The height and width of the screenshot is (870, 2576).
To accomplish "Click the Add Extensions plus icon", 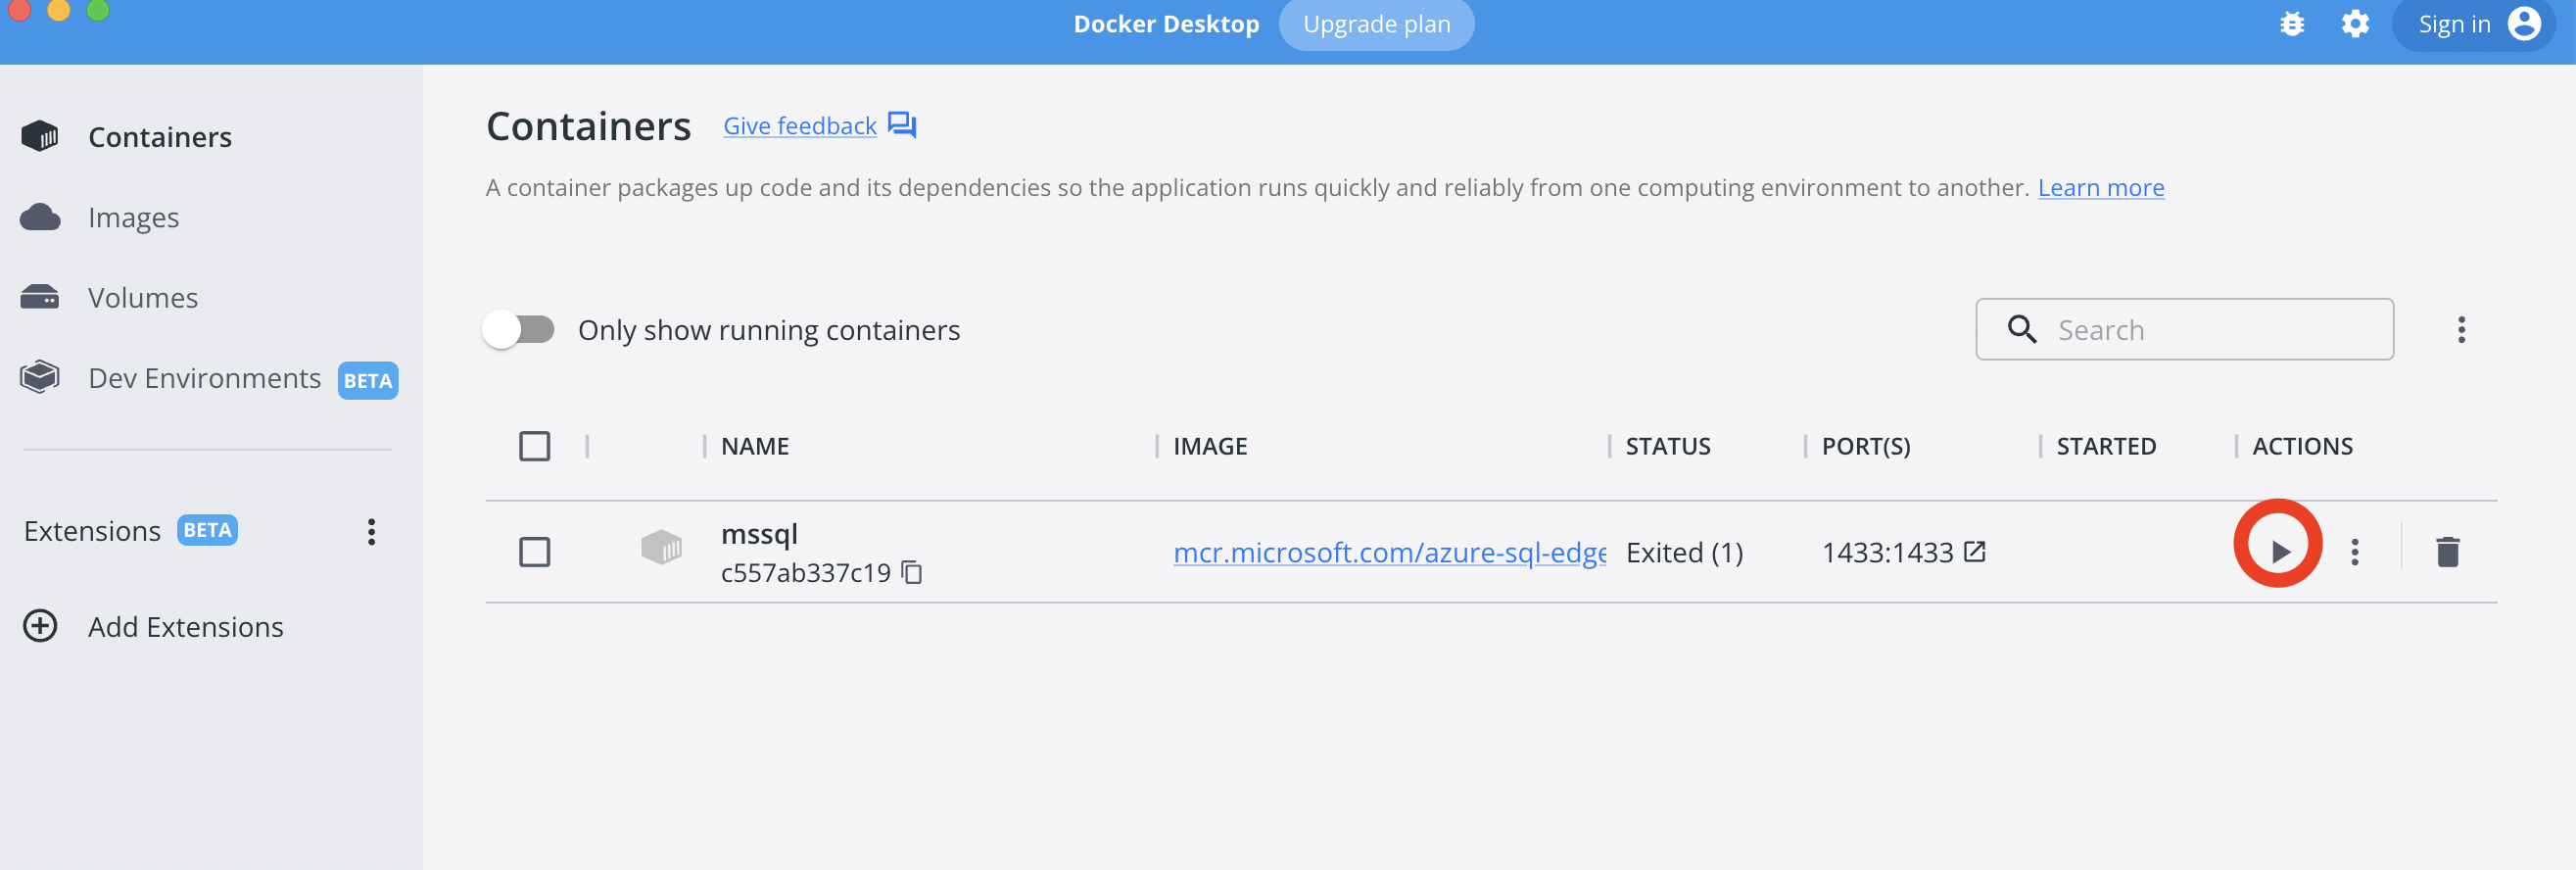I will pyautogui.click(x=40, y=626).
